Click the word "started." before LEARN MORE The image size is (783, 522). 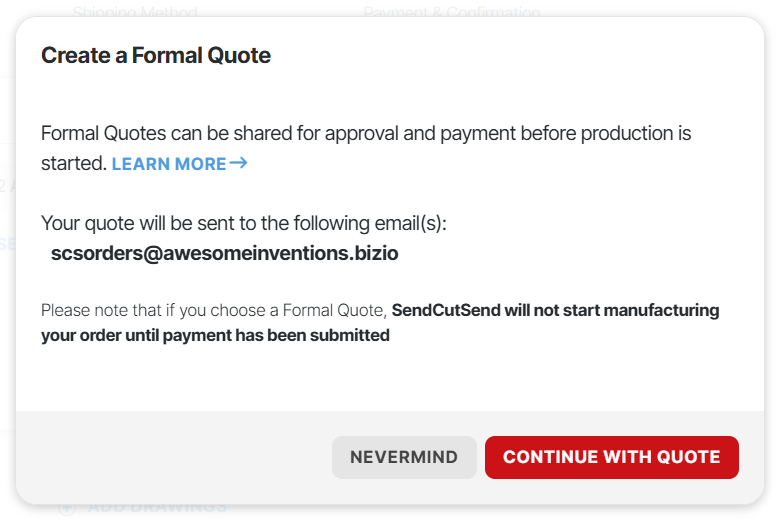[x=73, y=163]
